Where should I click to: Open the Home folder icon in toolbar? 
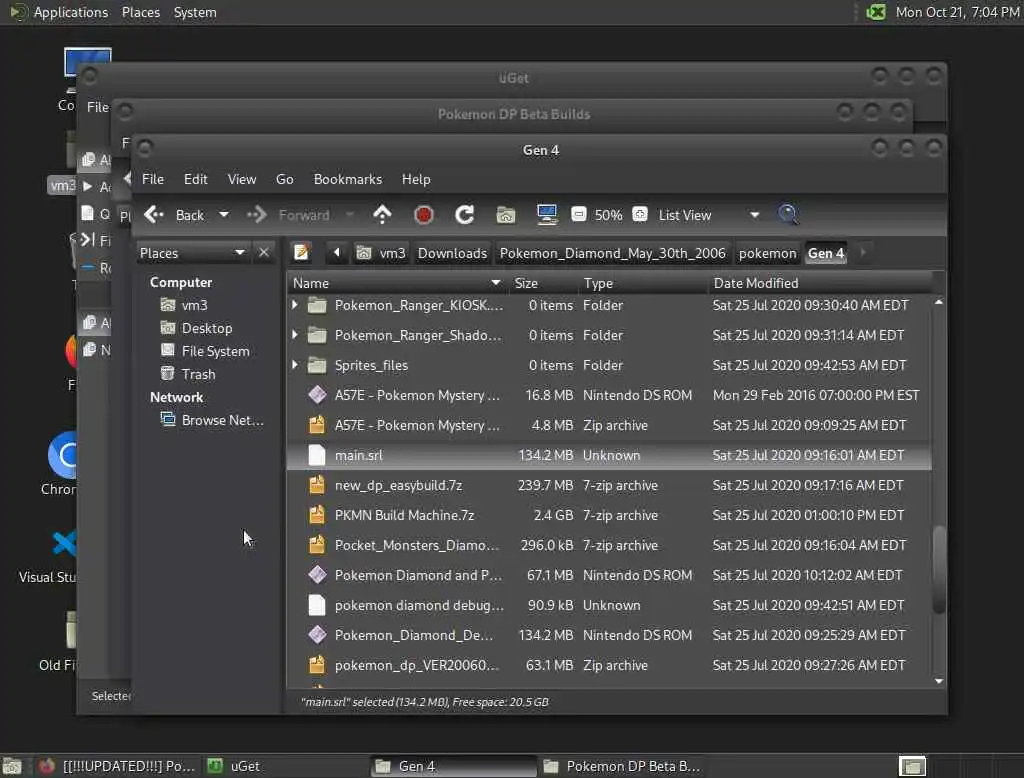coord(505,215)
